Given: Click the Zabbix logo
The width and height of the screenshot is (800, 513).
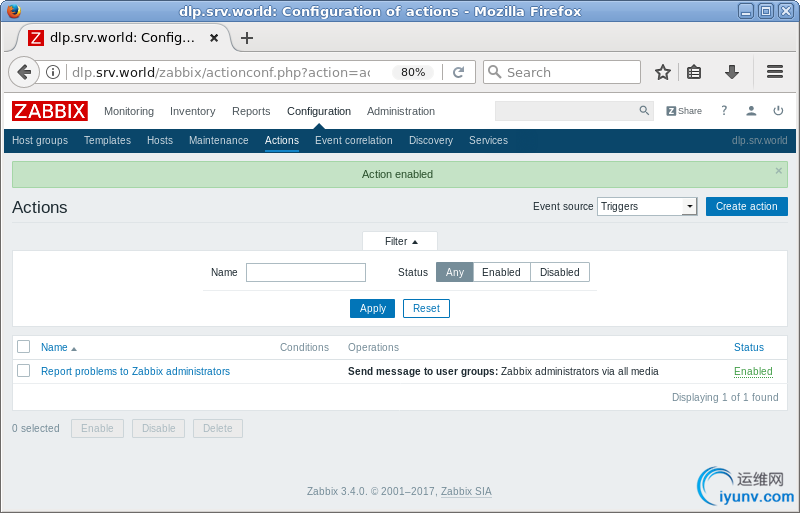Looking at the screenshot, I should pos(50,111).
